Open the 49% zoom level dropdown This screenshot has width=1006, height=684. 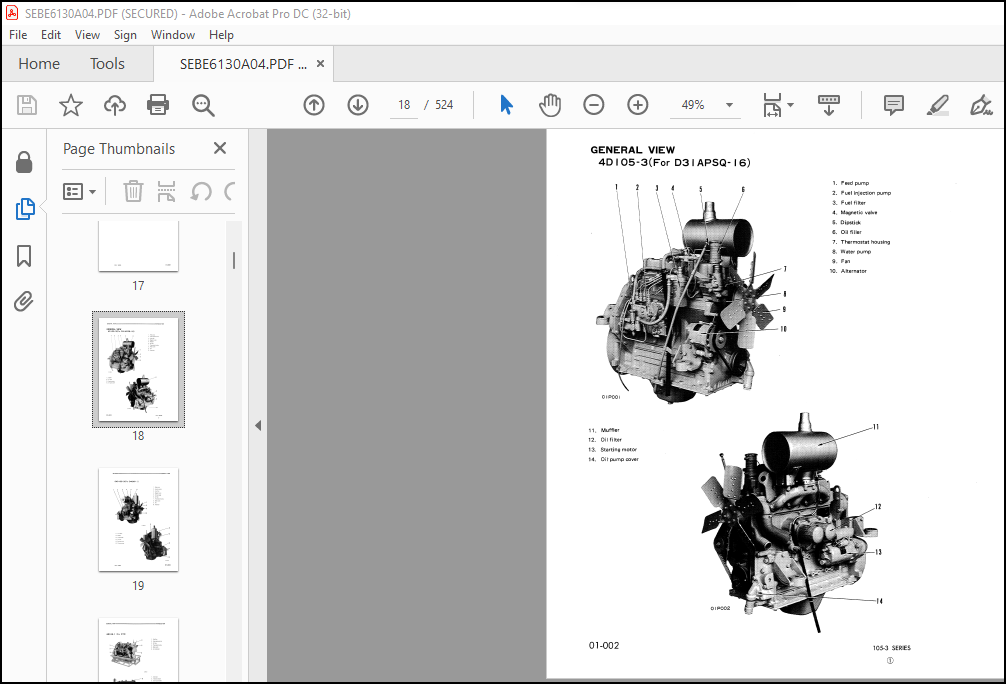point(729,105)
